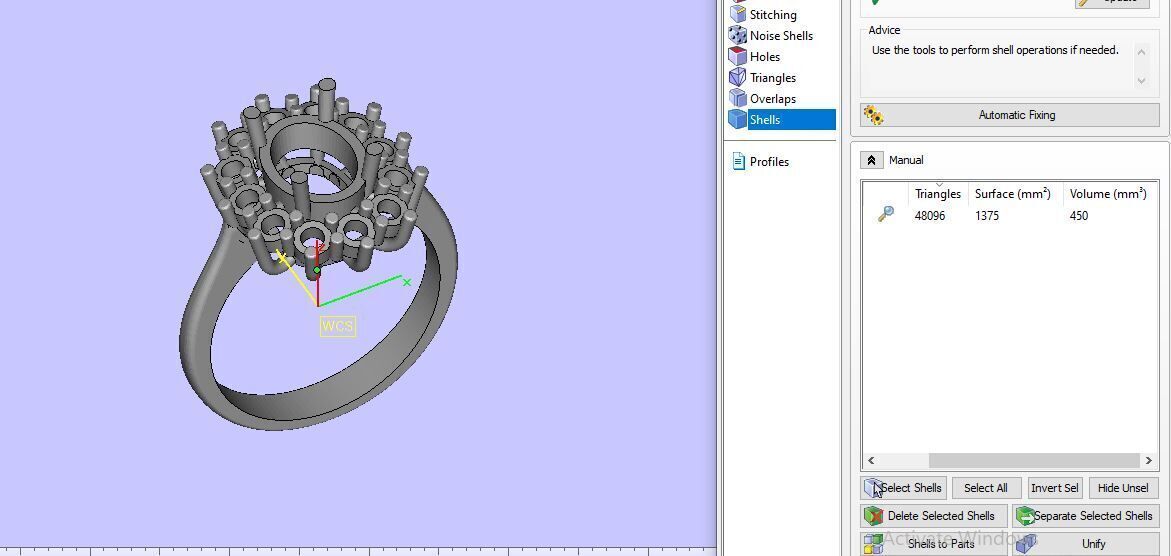Sort the shell list by Triangles
This screenshot has height=556, width=1171.
(x=938, y=194)
